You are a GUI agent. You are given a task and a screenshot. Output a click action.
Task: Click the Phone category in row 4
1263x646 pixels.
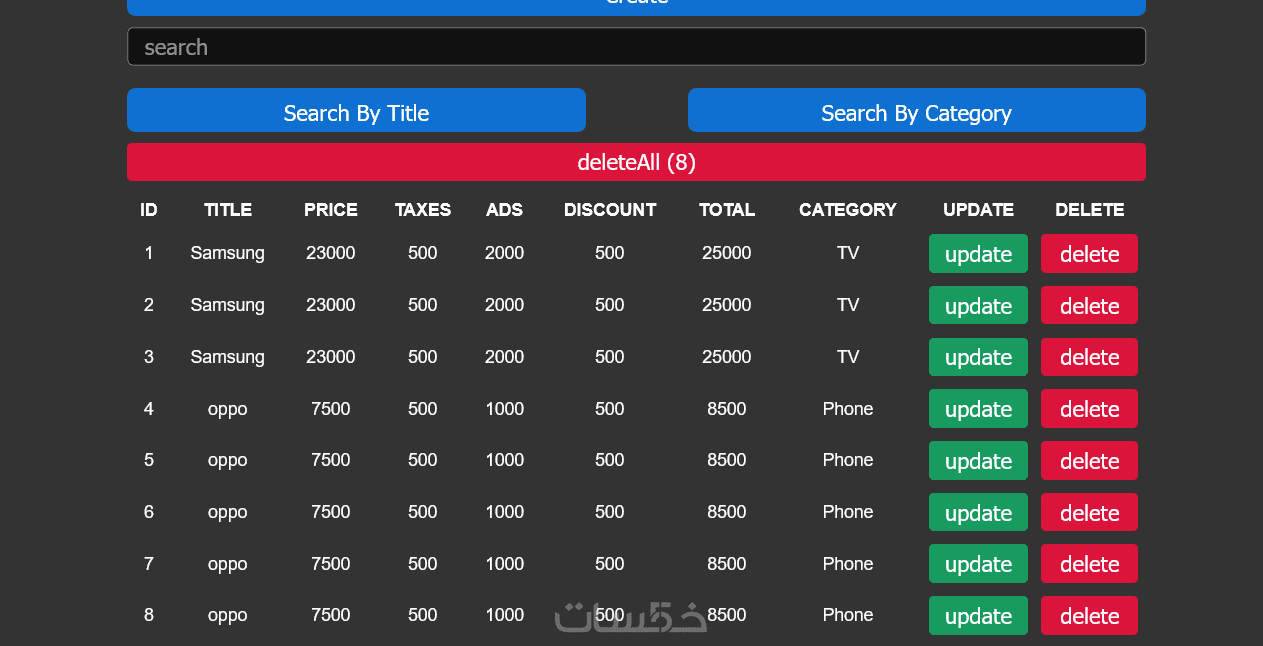[x=848, y=409]
